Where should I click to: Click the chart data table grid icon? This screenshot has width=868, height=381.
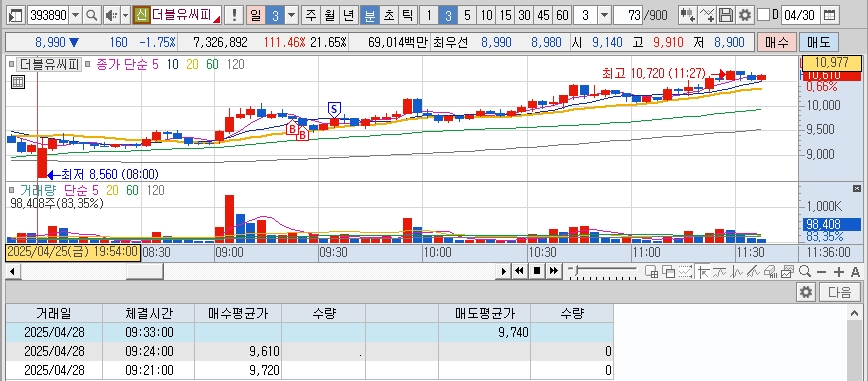coord(18,83)
